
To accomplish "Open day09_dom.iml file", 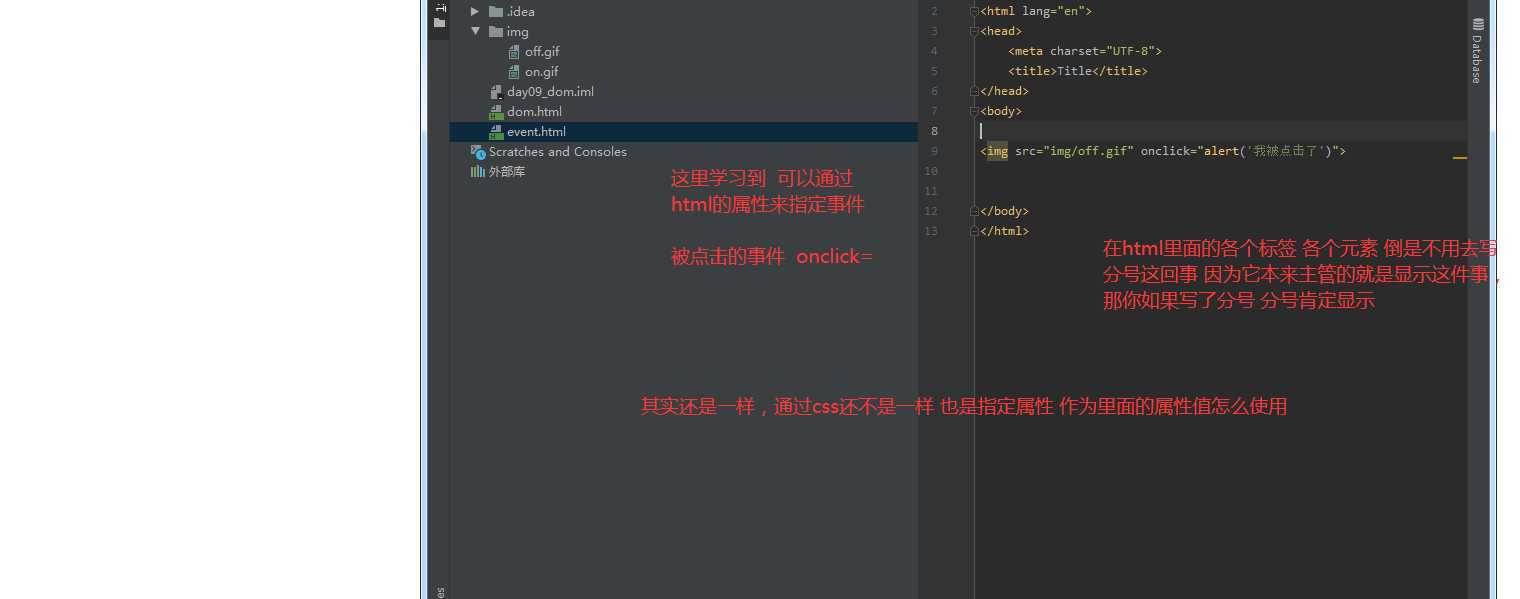I will click(541, 91).
